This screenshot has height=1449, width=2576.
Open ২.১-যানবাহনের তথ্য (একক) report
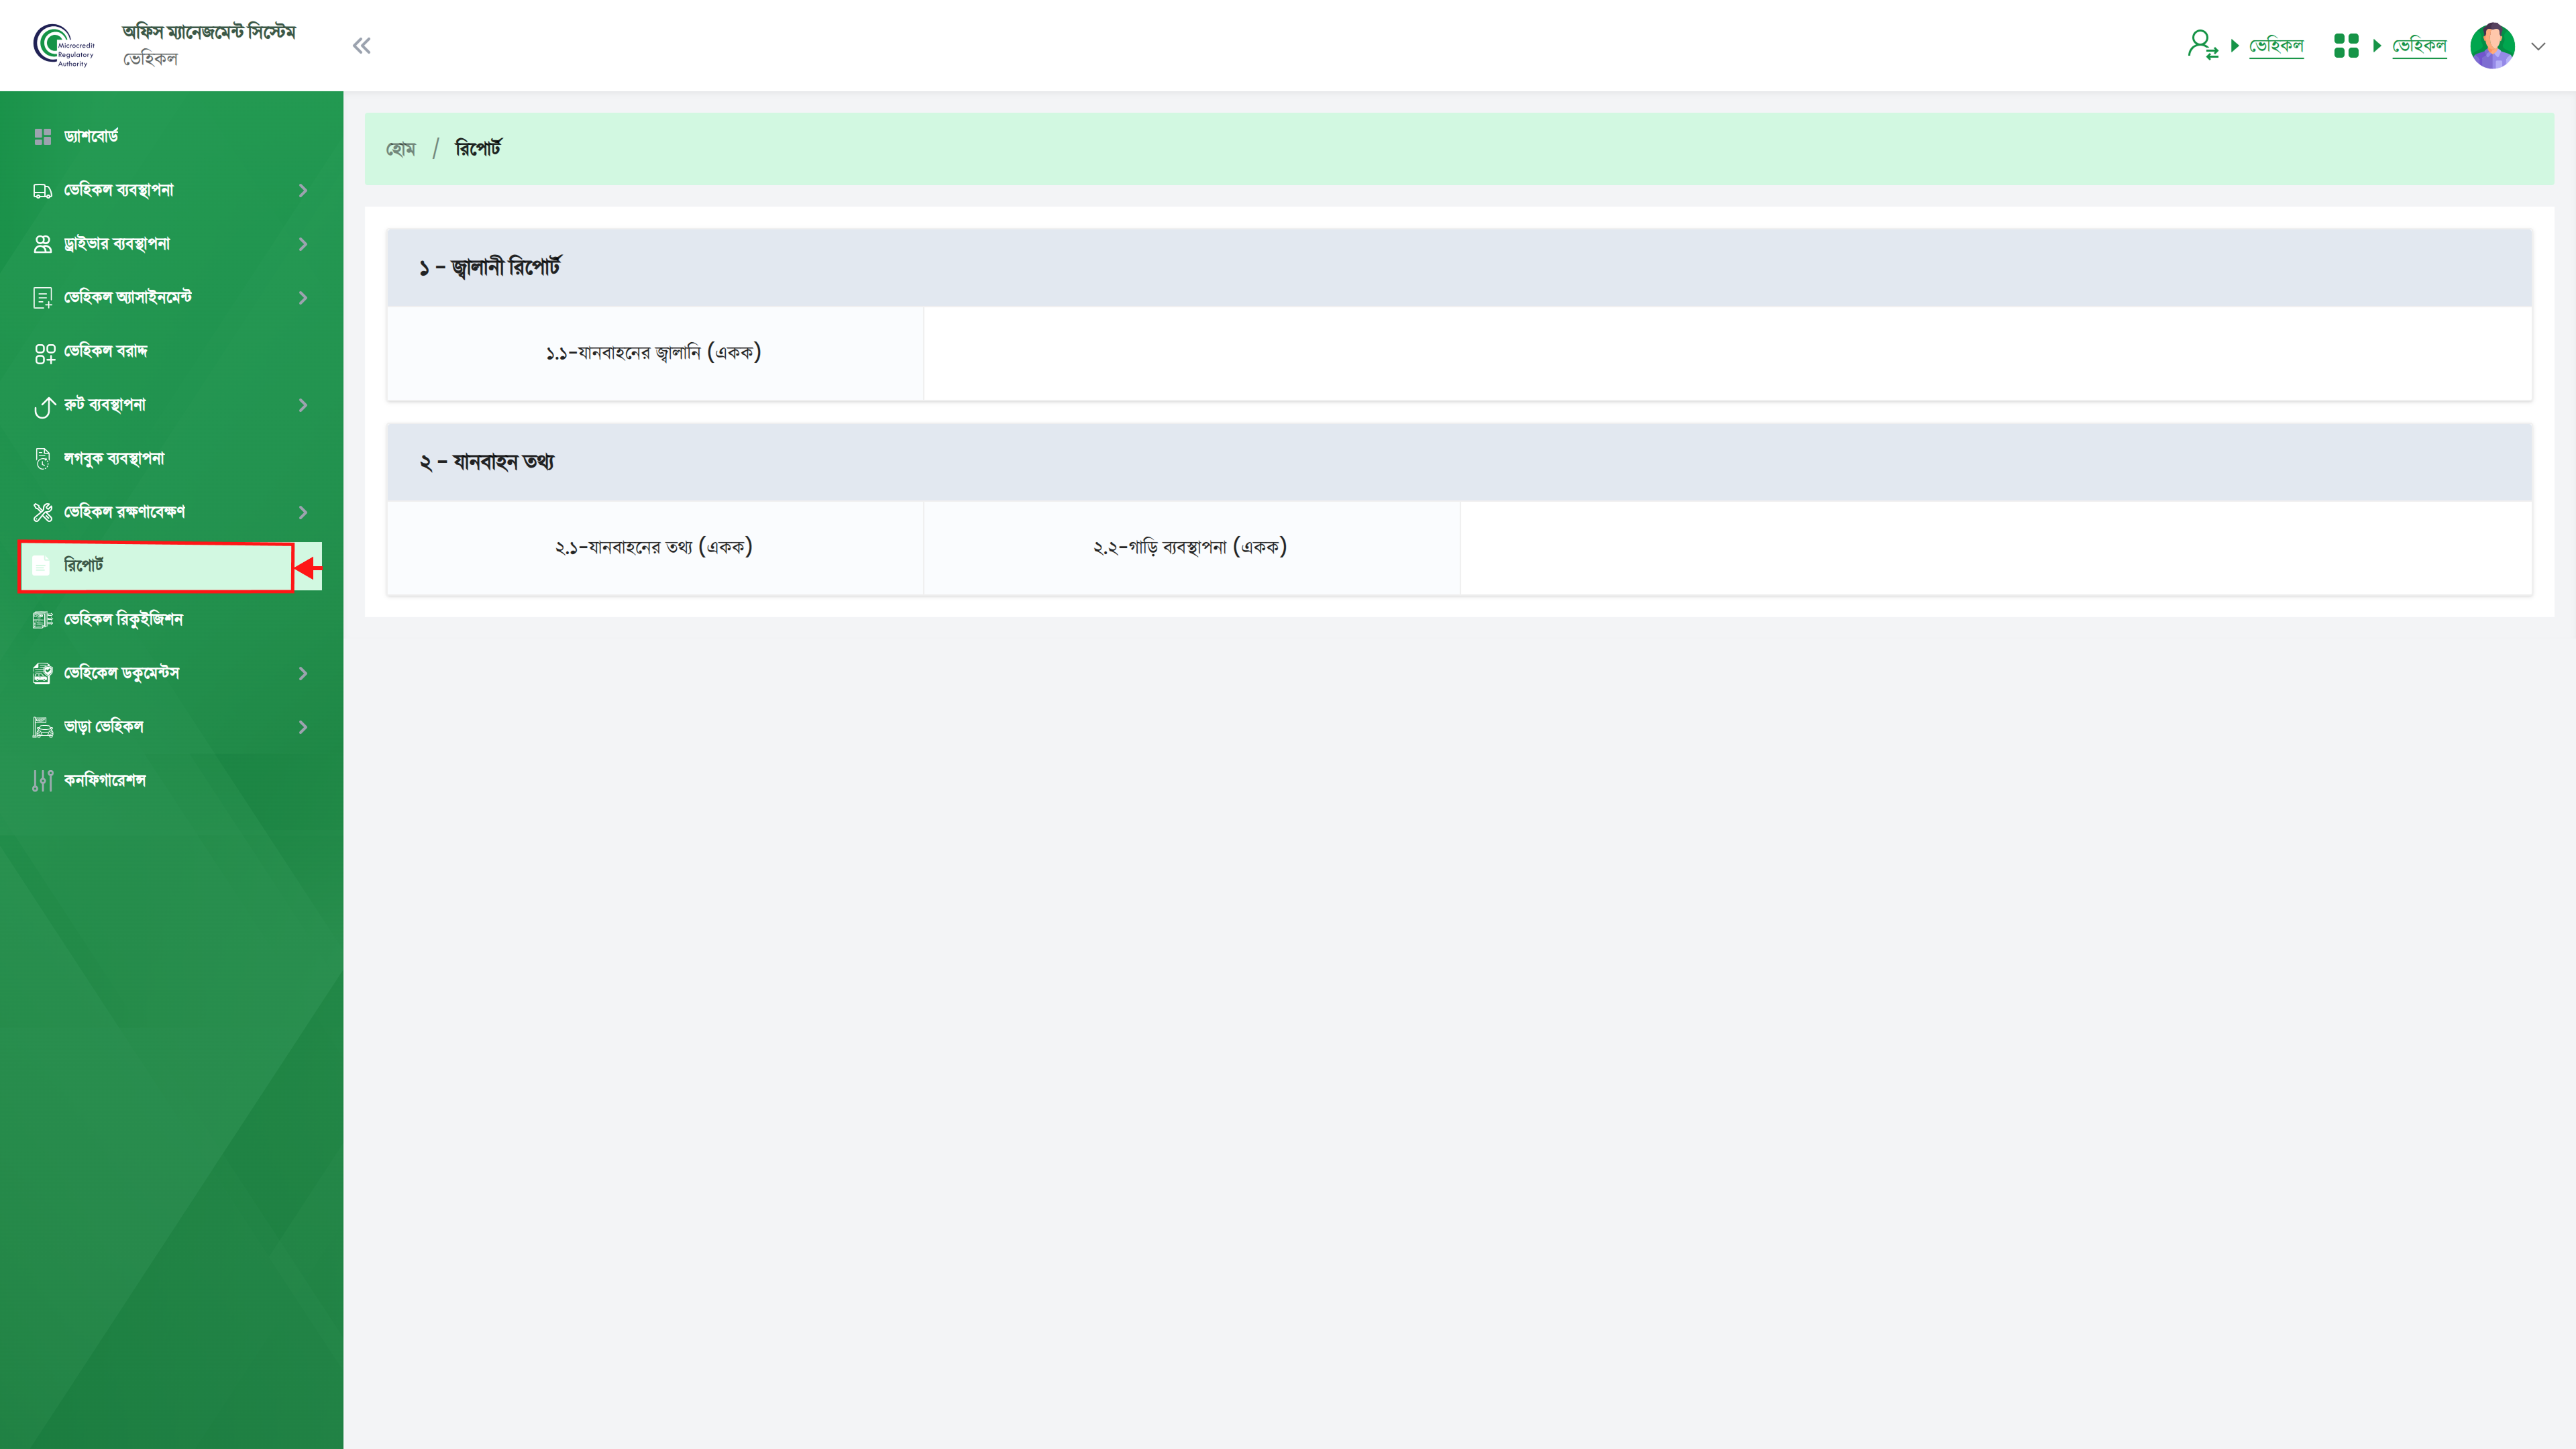point(654,547)
